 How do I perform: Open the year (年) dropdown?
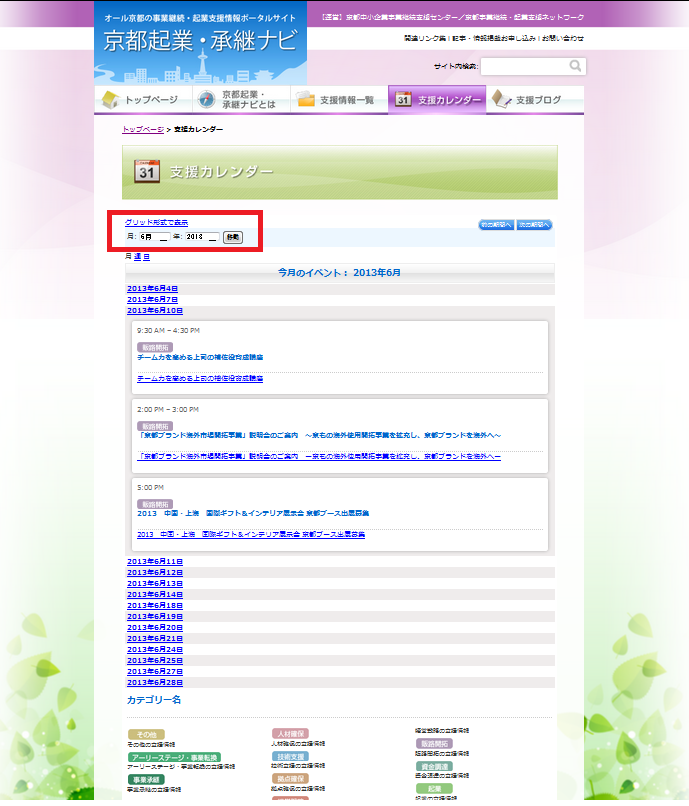(x=201, y=237)
